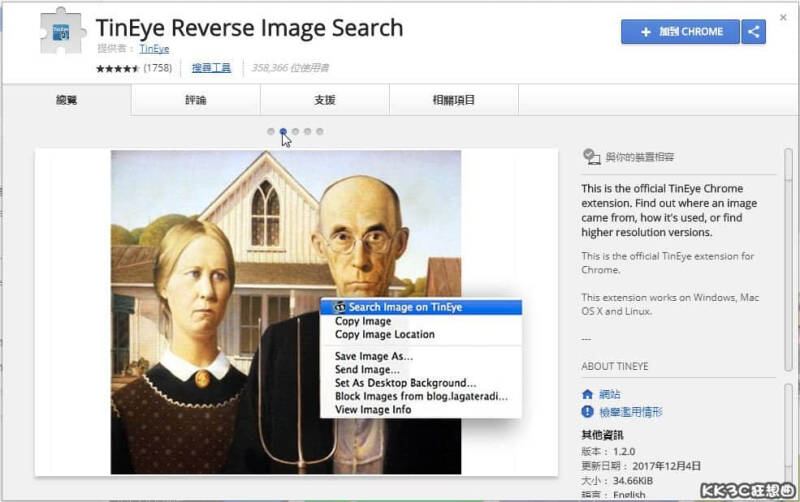Click the home icon beside 網站
The image size is (800, 502).
[x=587, y=394]
